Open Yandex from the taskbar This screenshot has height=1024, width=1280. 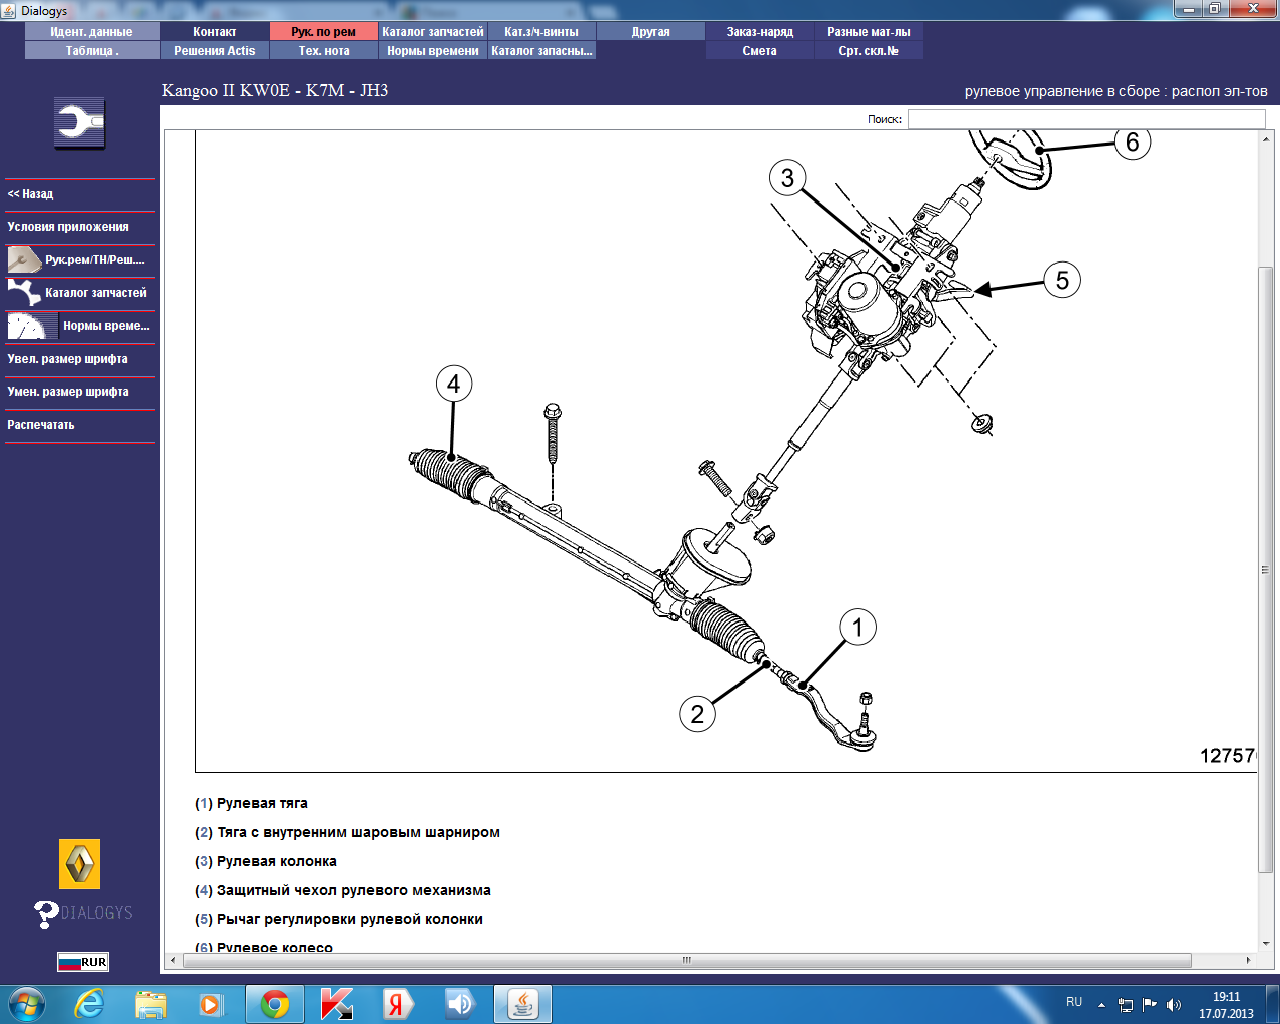[398, 1004]
